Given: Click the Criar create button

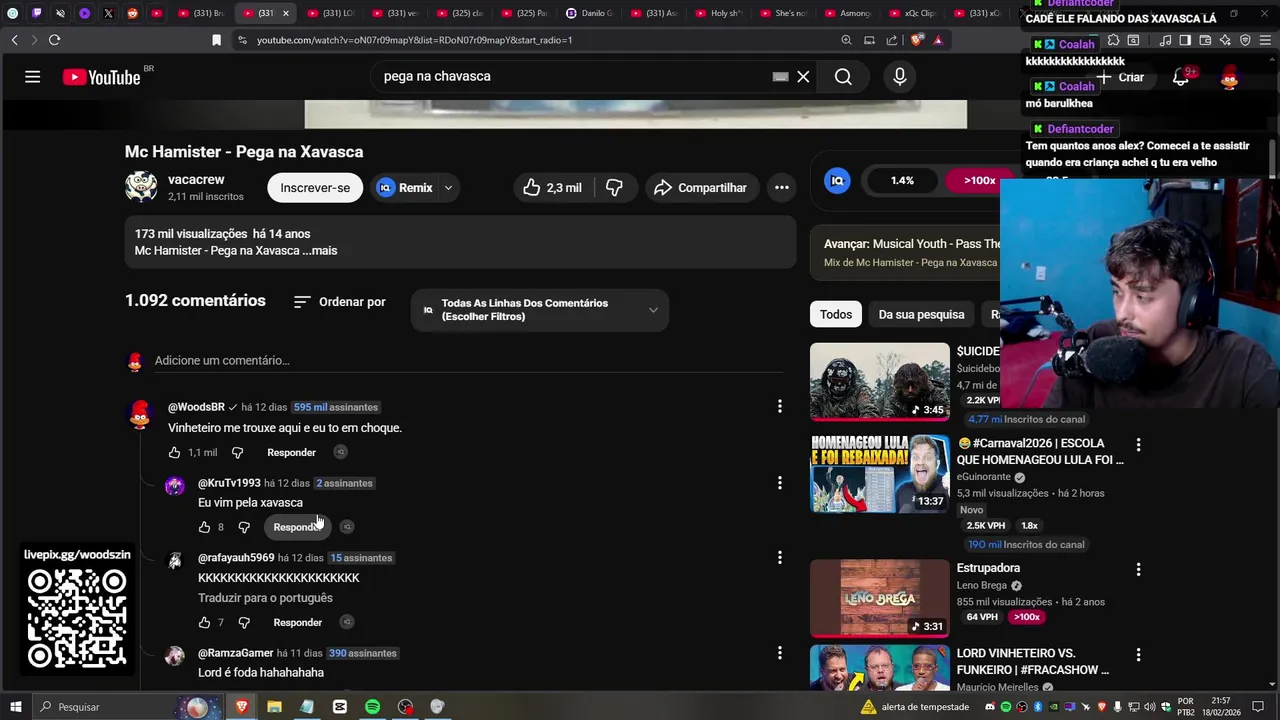Looking at the screenshot, I should pyautogui.click(x=1120, y=77).
